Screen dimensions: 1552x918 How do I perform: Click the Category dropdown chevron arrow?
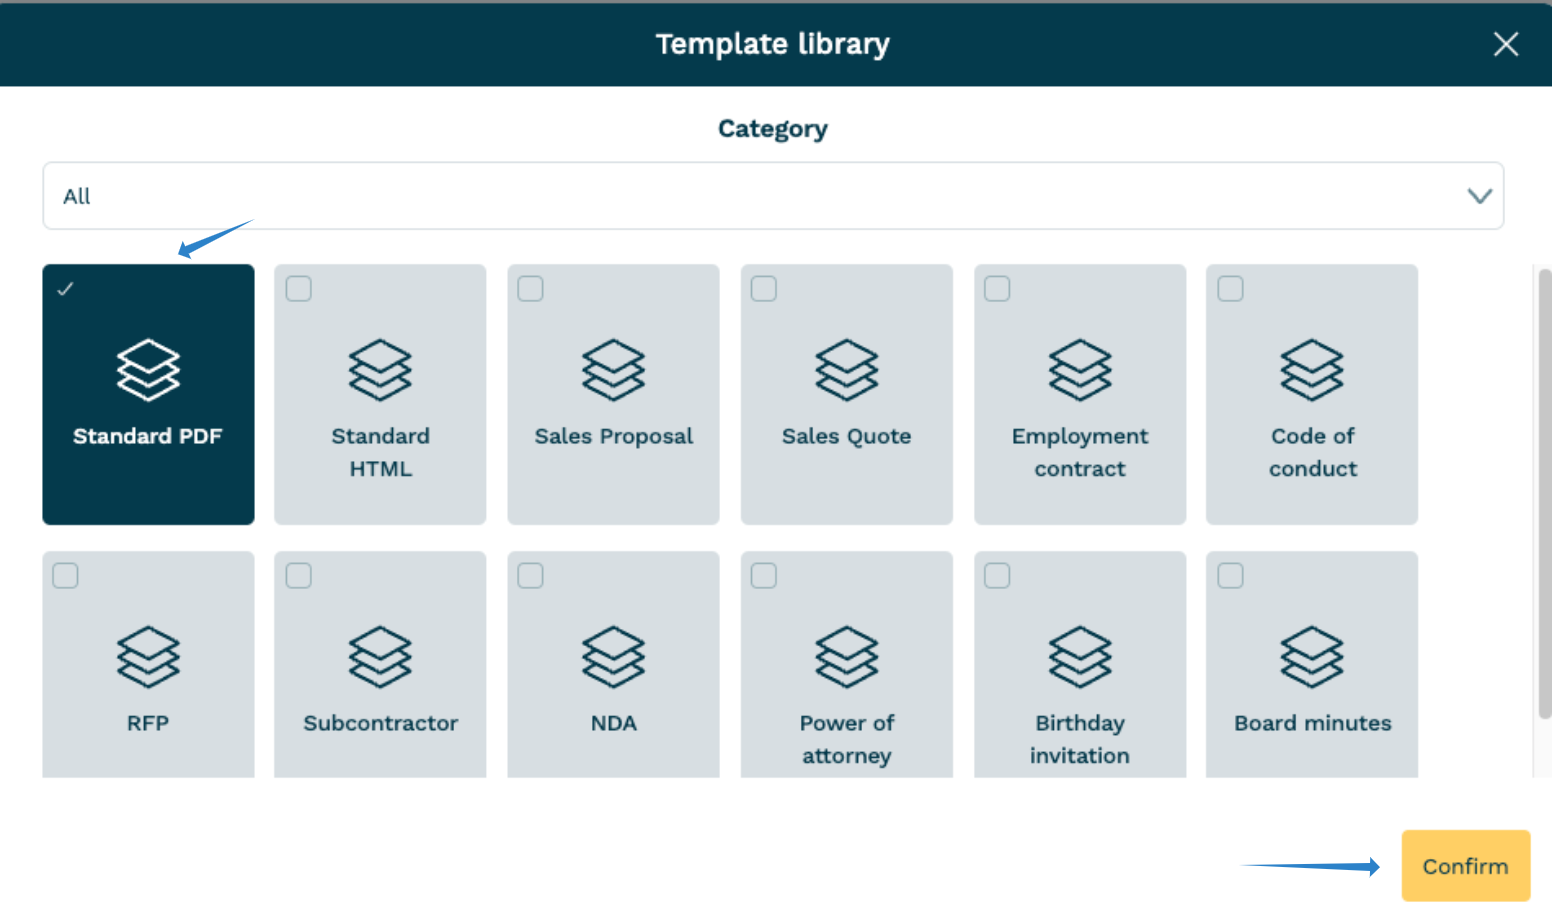pos(1479,196)
